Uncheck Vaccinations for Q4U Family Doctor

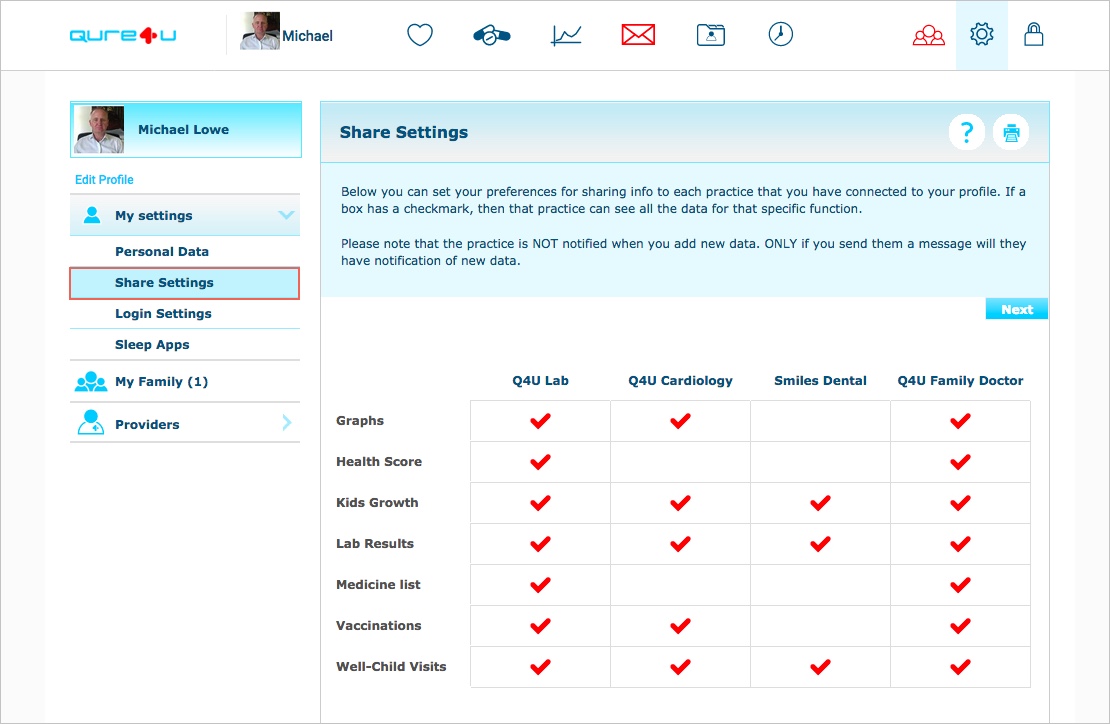961,626
